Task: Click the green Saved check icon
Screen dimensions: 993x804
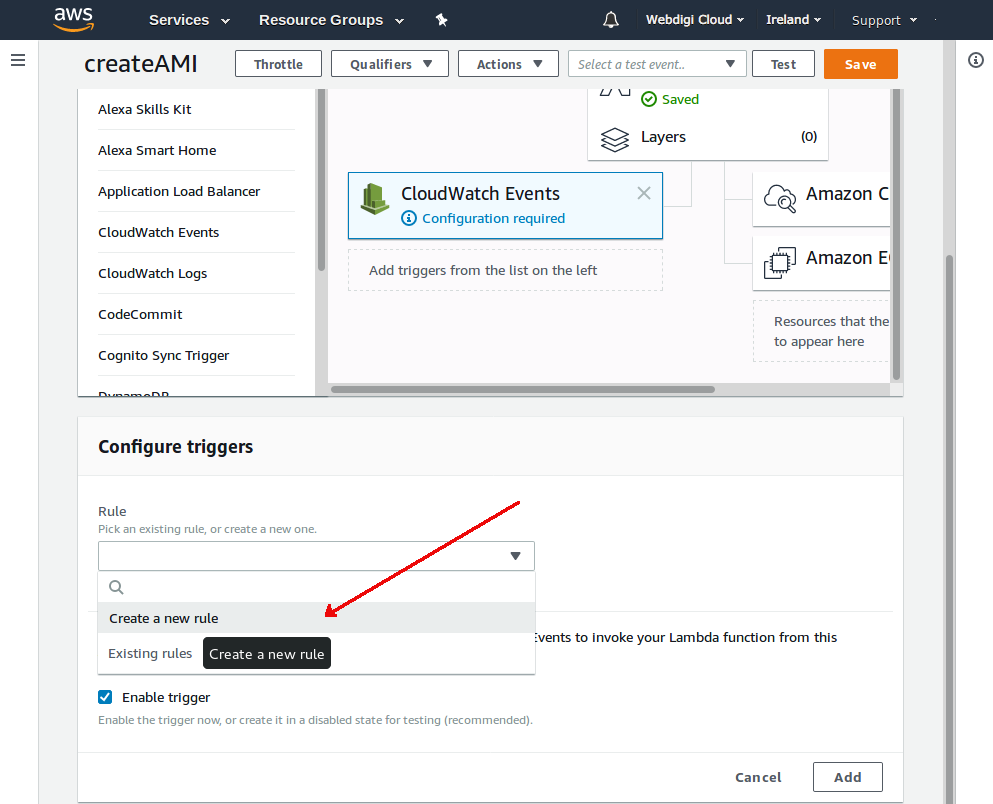Action: point(648,99)
